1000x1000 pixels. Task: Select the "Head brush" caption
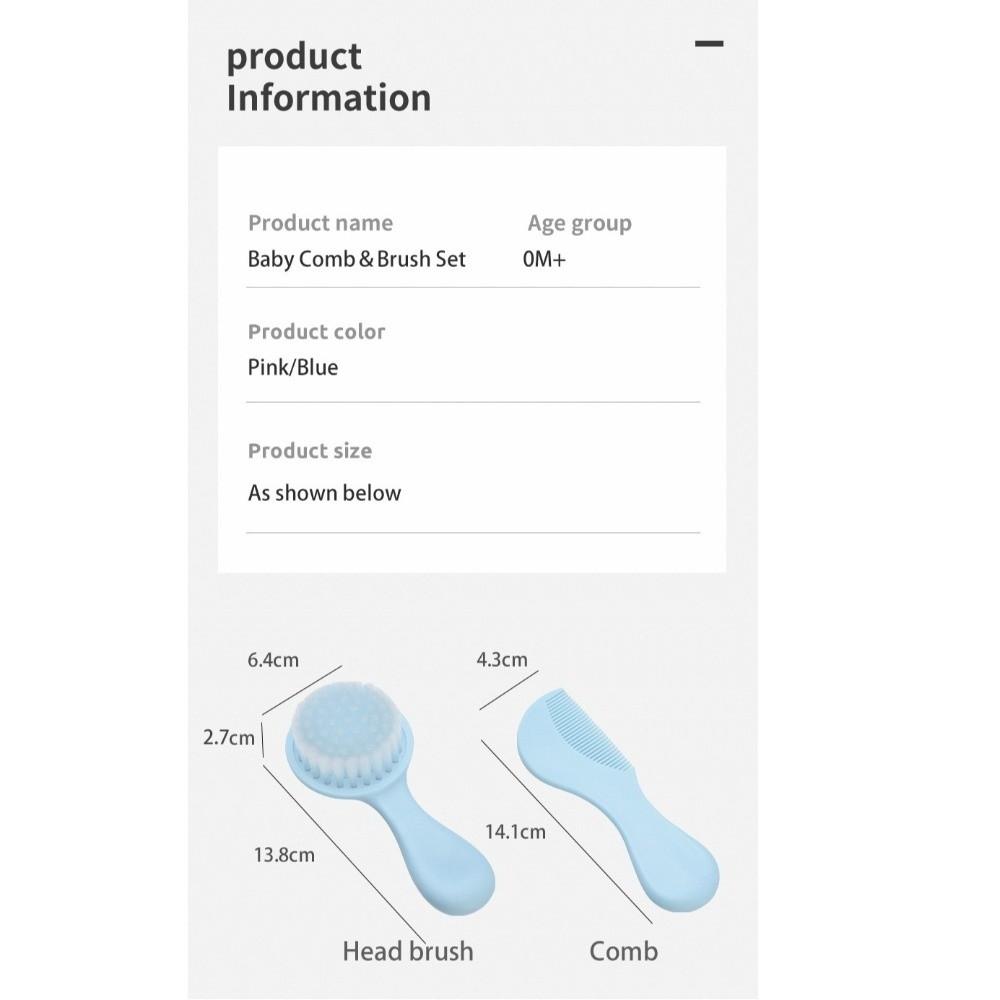pos(407,950)
